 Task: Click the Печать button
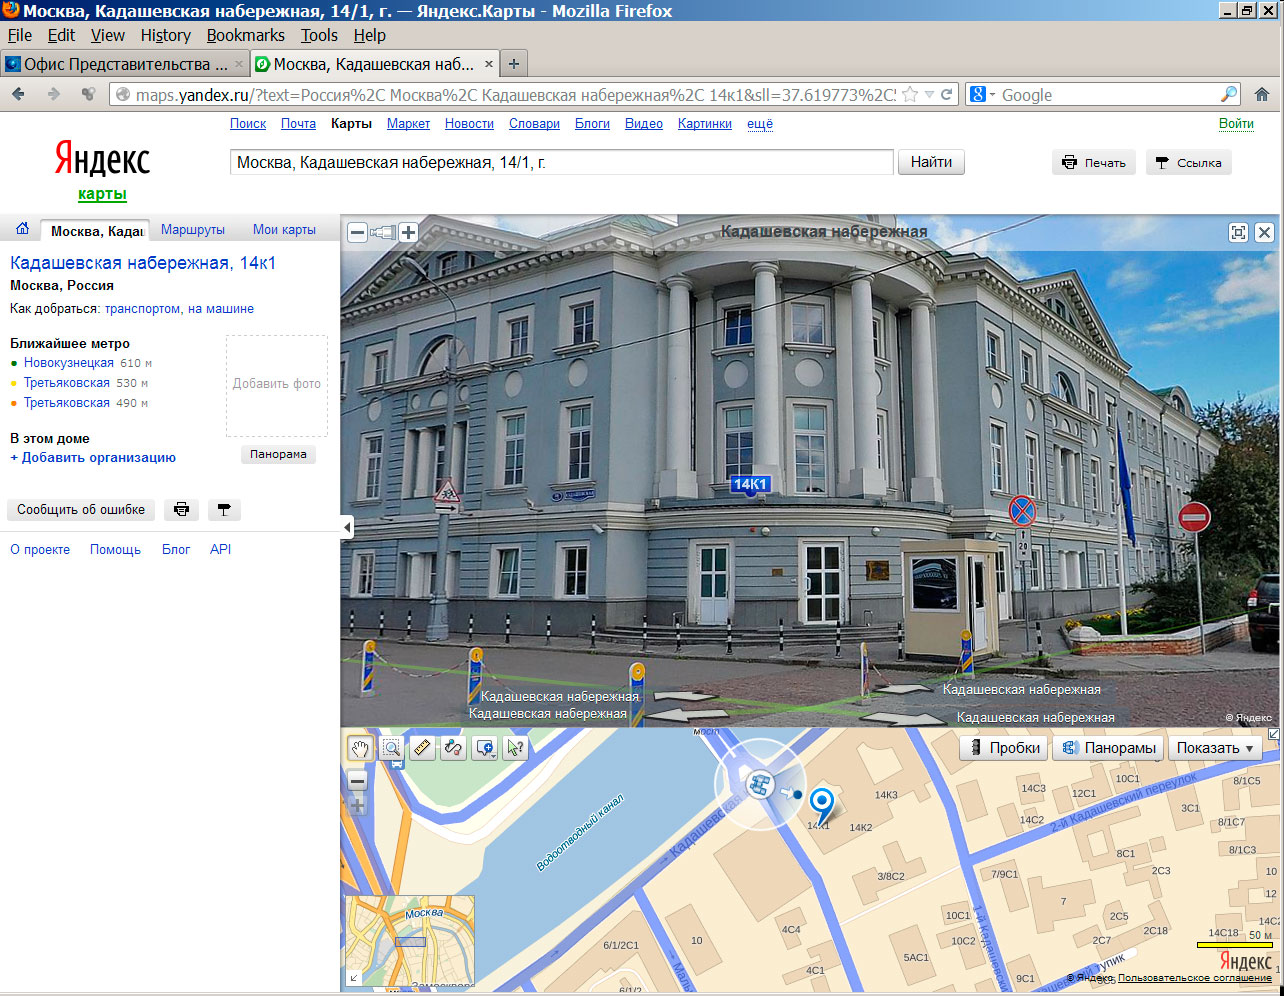1094,163
